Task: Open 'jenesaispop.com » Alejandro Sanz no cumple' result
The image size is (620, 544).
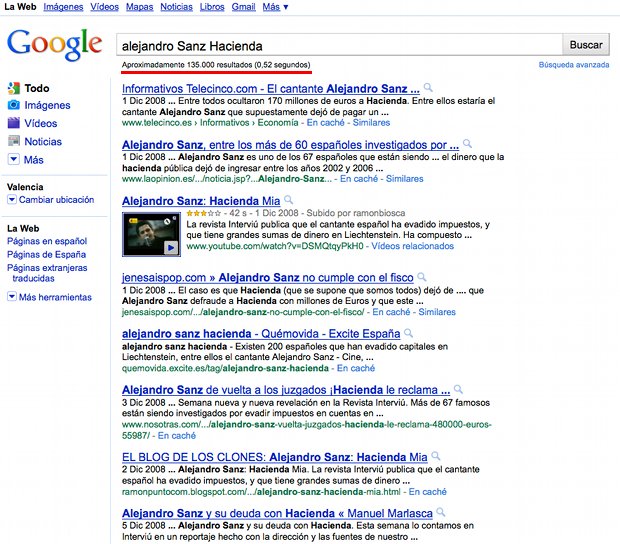Action: tap(268, 278)
